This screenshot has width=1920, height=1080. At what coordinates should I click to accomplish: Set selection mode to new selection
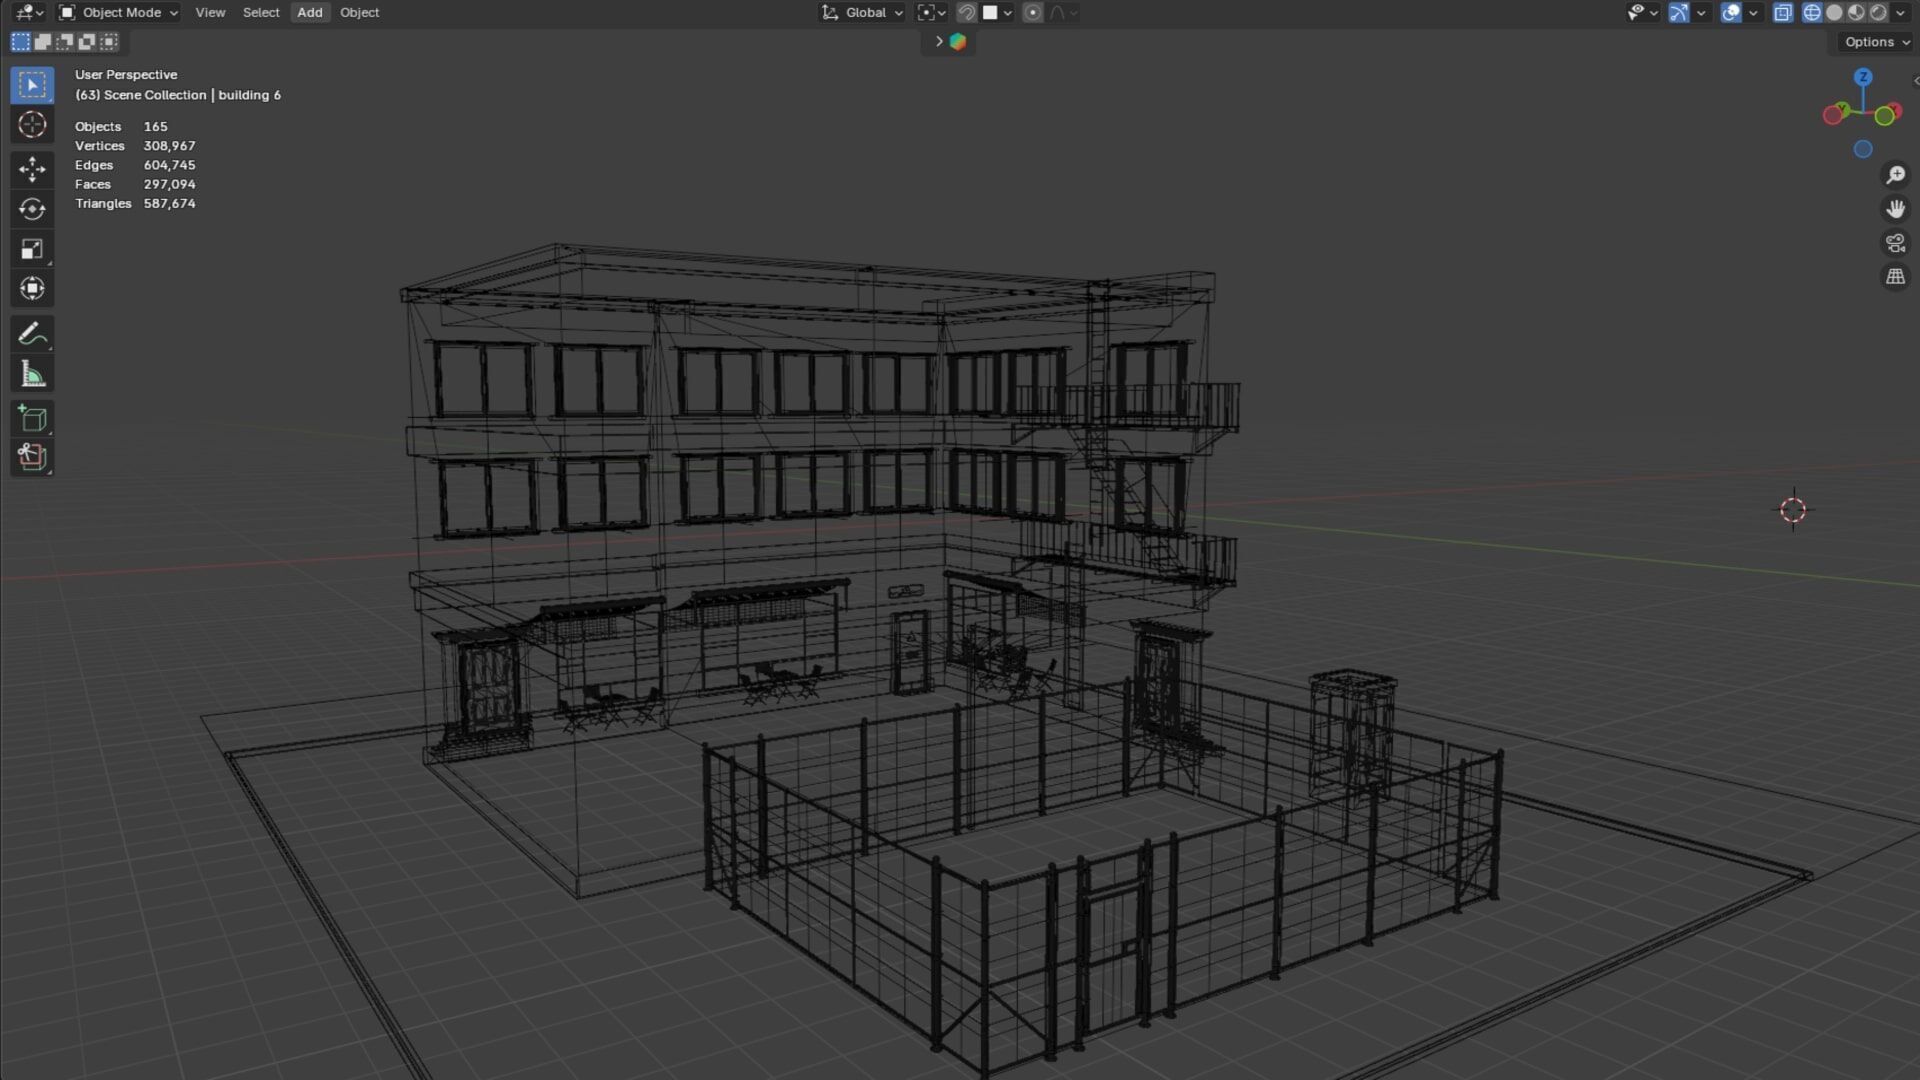tap(21, 42)
